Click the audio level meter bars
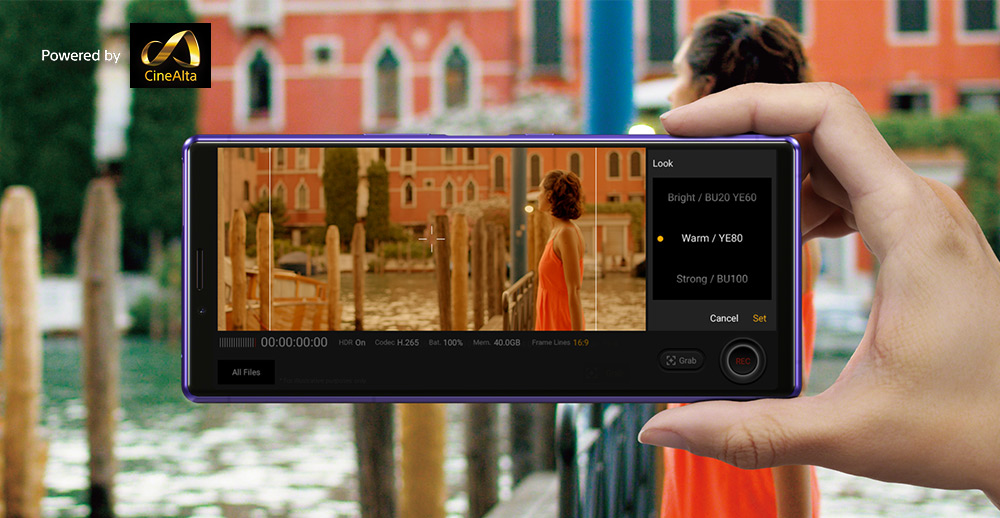This screenshot has width=1000, height=518. (237, 343)
